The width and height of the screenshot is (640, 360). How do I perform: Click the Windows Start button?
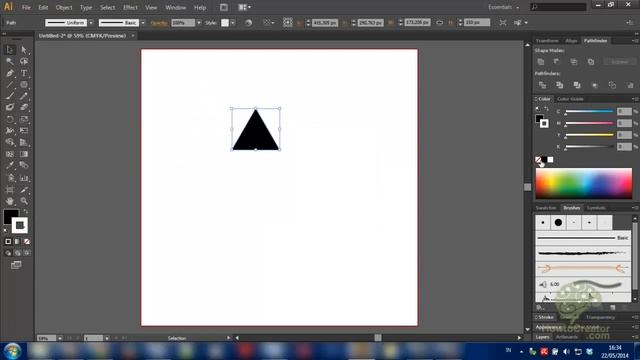[12, 351]
